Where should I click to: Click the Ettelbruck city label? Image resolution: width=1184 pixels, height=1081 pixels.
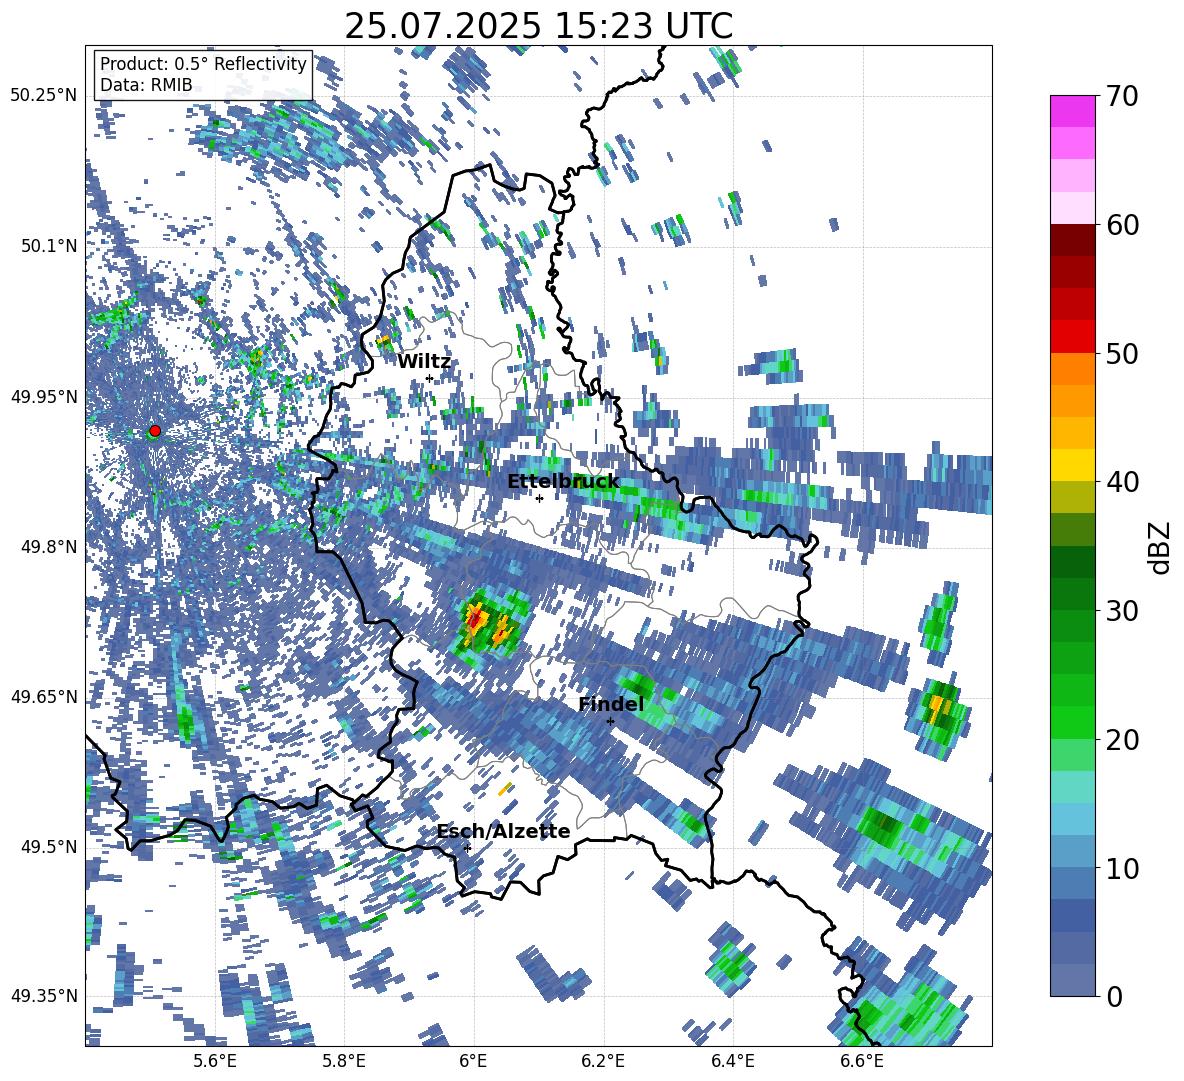tap(563, 482)
